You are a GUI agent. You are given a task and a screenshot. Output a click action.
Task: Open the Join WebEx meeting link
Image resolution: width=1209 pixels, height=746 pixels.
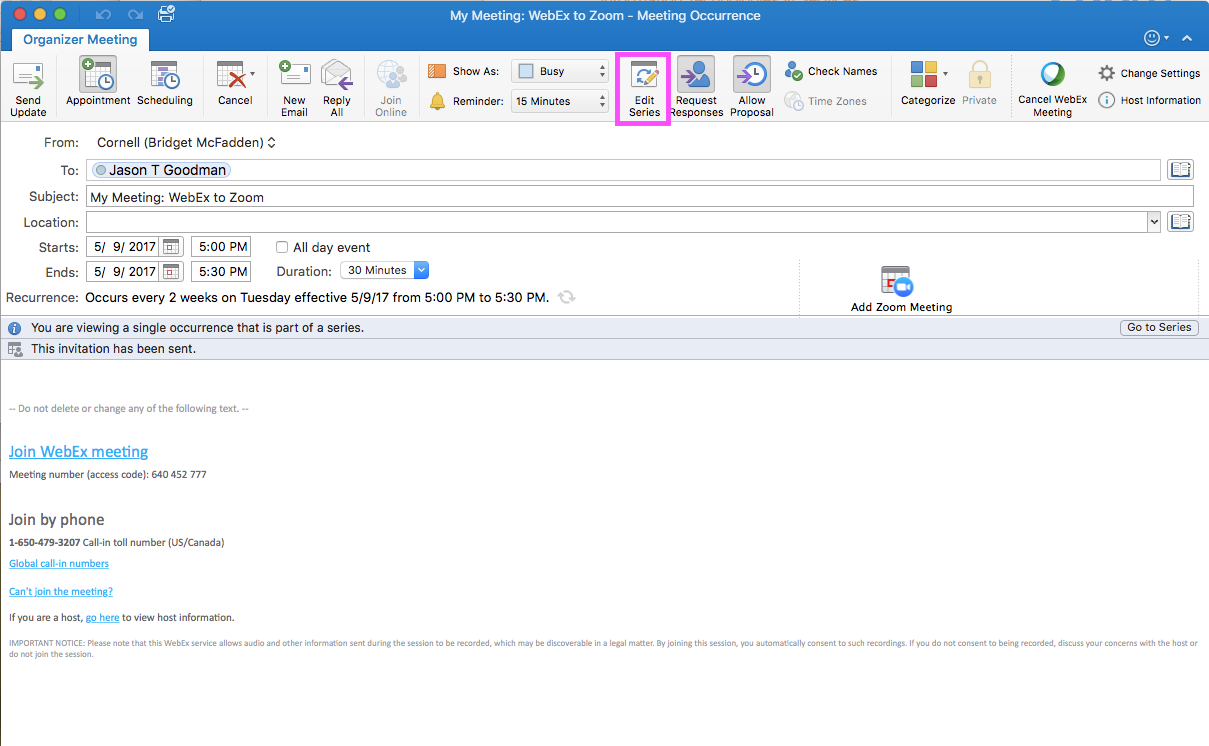[x=79, y=452]
